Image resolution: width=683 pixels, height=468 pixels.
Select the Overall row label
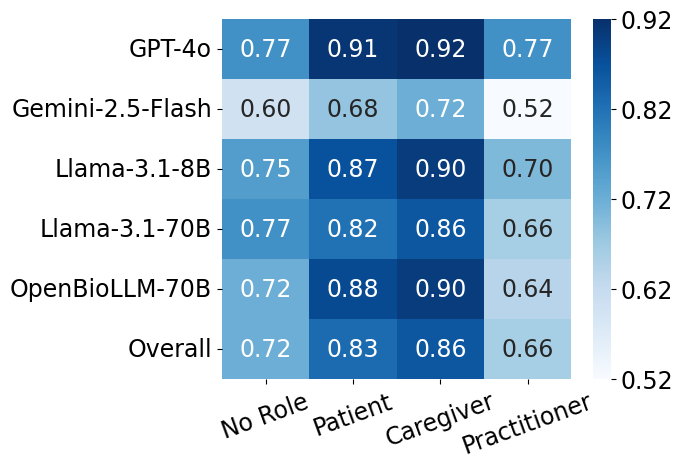pos(169,350)
